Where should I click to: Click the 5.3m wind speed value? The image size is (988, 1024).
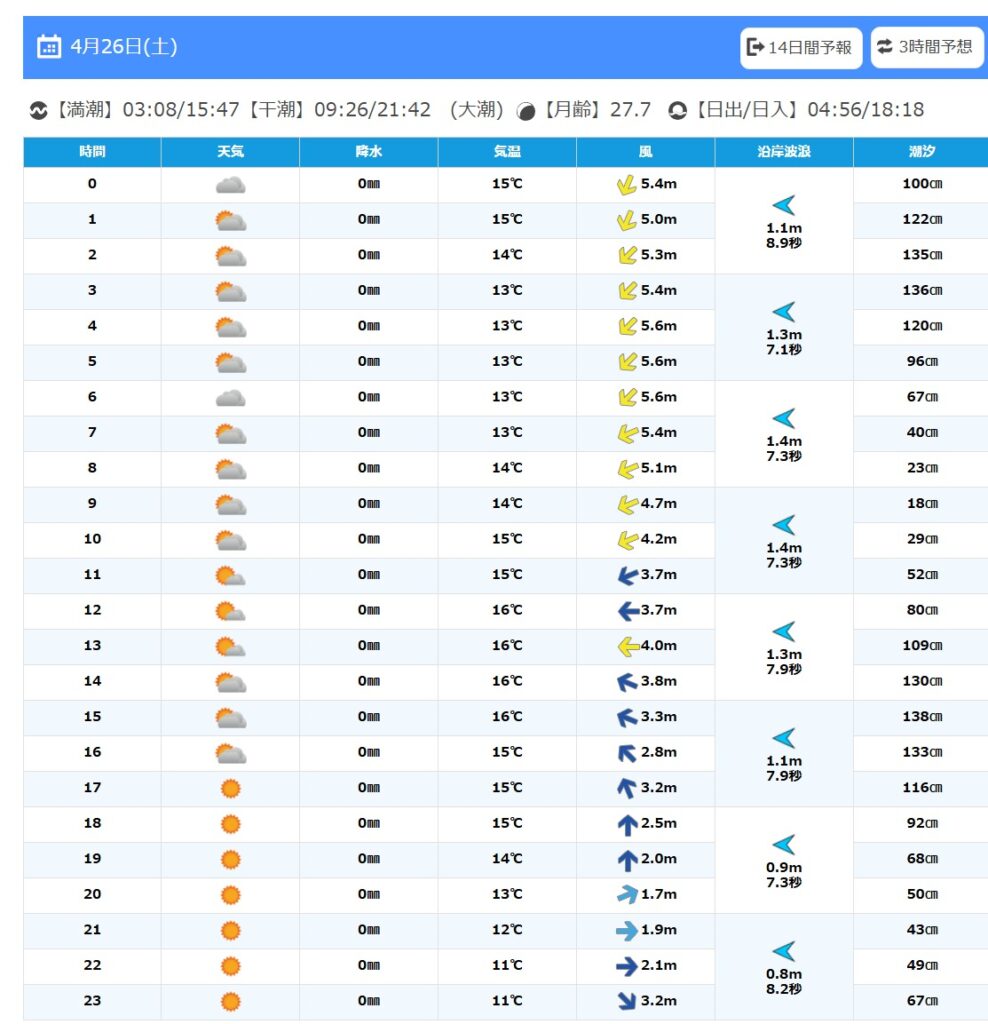tap(659, 255)
